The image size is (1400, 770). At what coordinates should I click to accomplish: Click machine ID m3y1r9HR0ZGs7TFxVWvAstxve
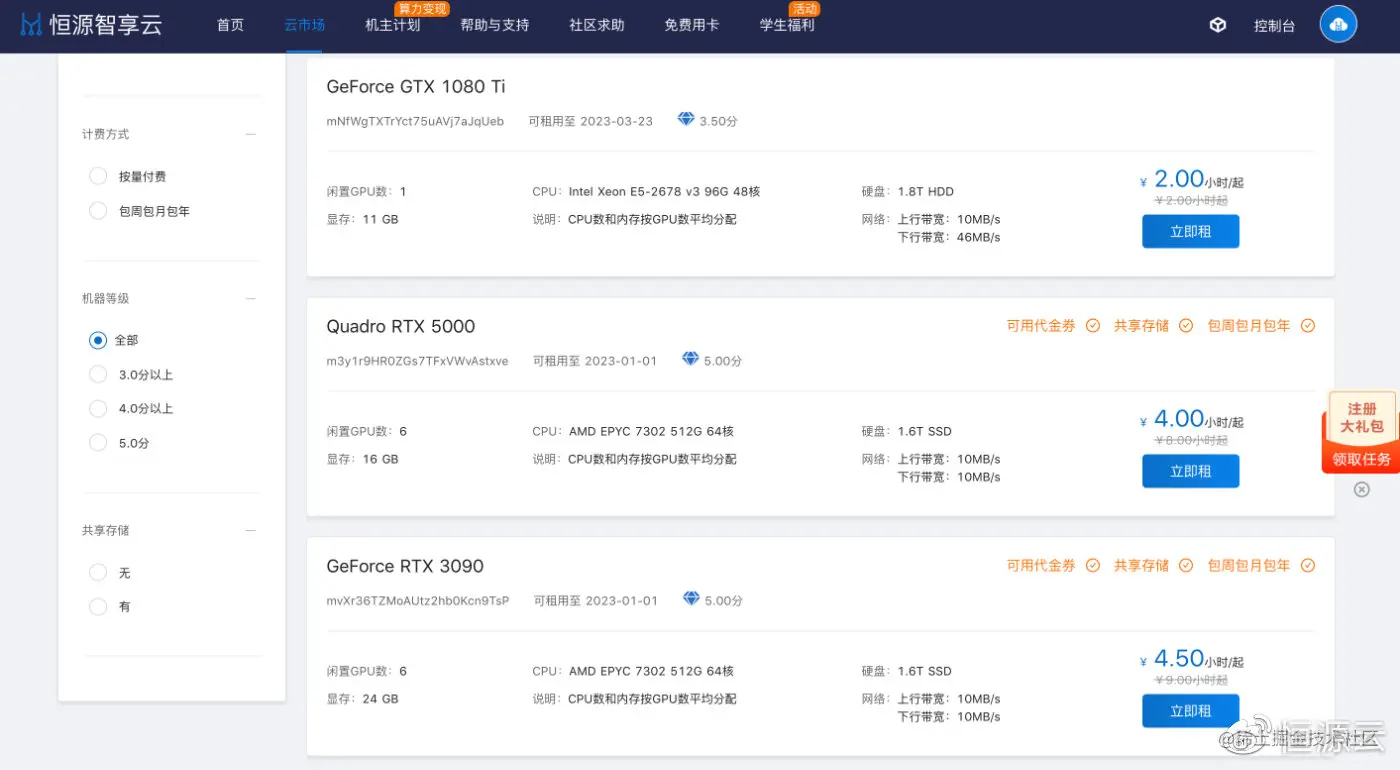pos(417,361)
